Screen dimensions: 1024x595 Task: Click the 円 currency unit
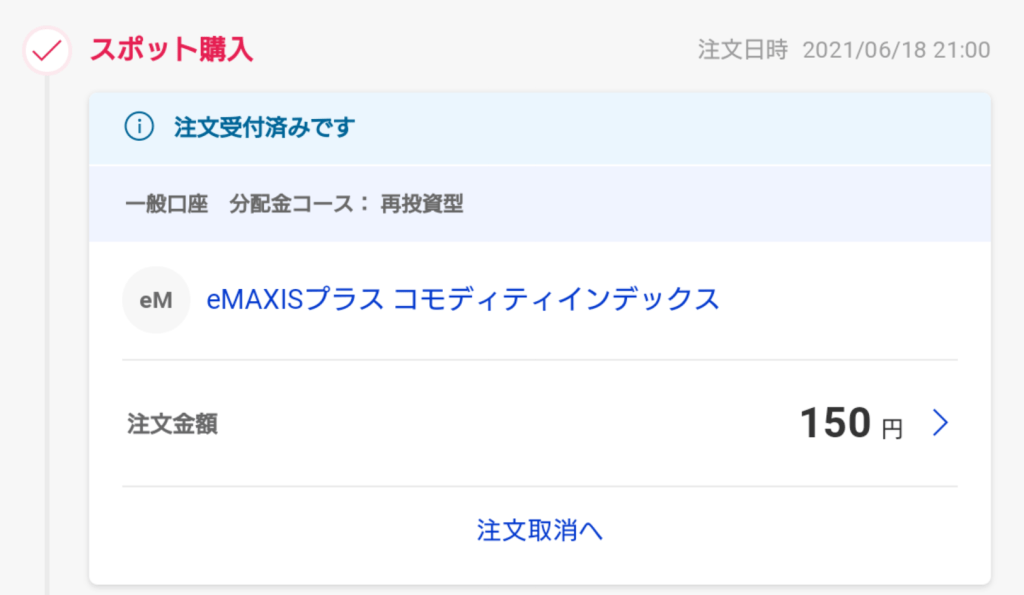point(891,429)
